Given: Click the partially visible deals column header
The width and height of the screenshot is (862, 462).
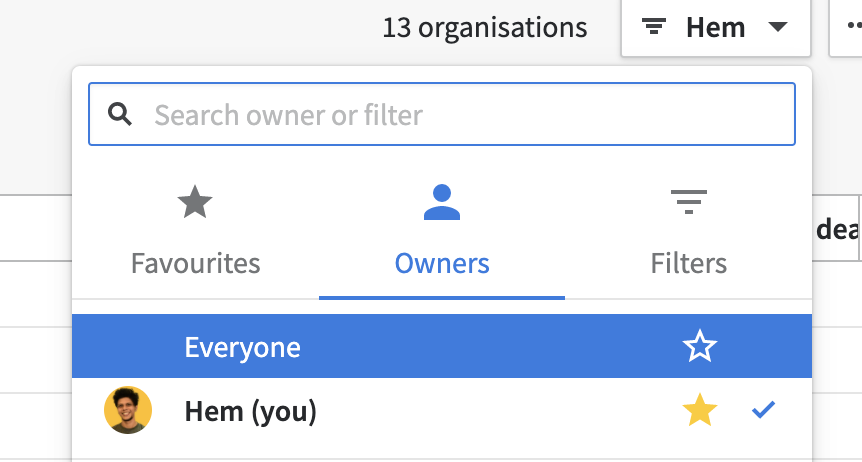Looking at the screenshot, I should [838, 229].
